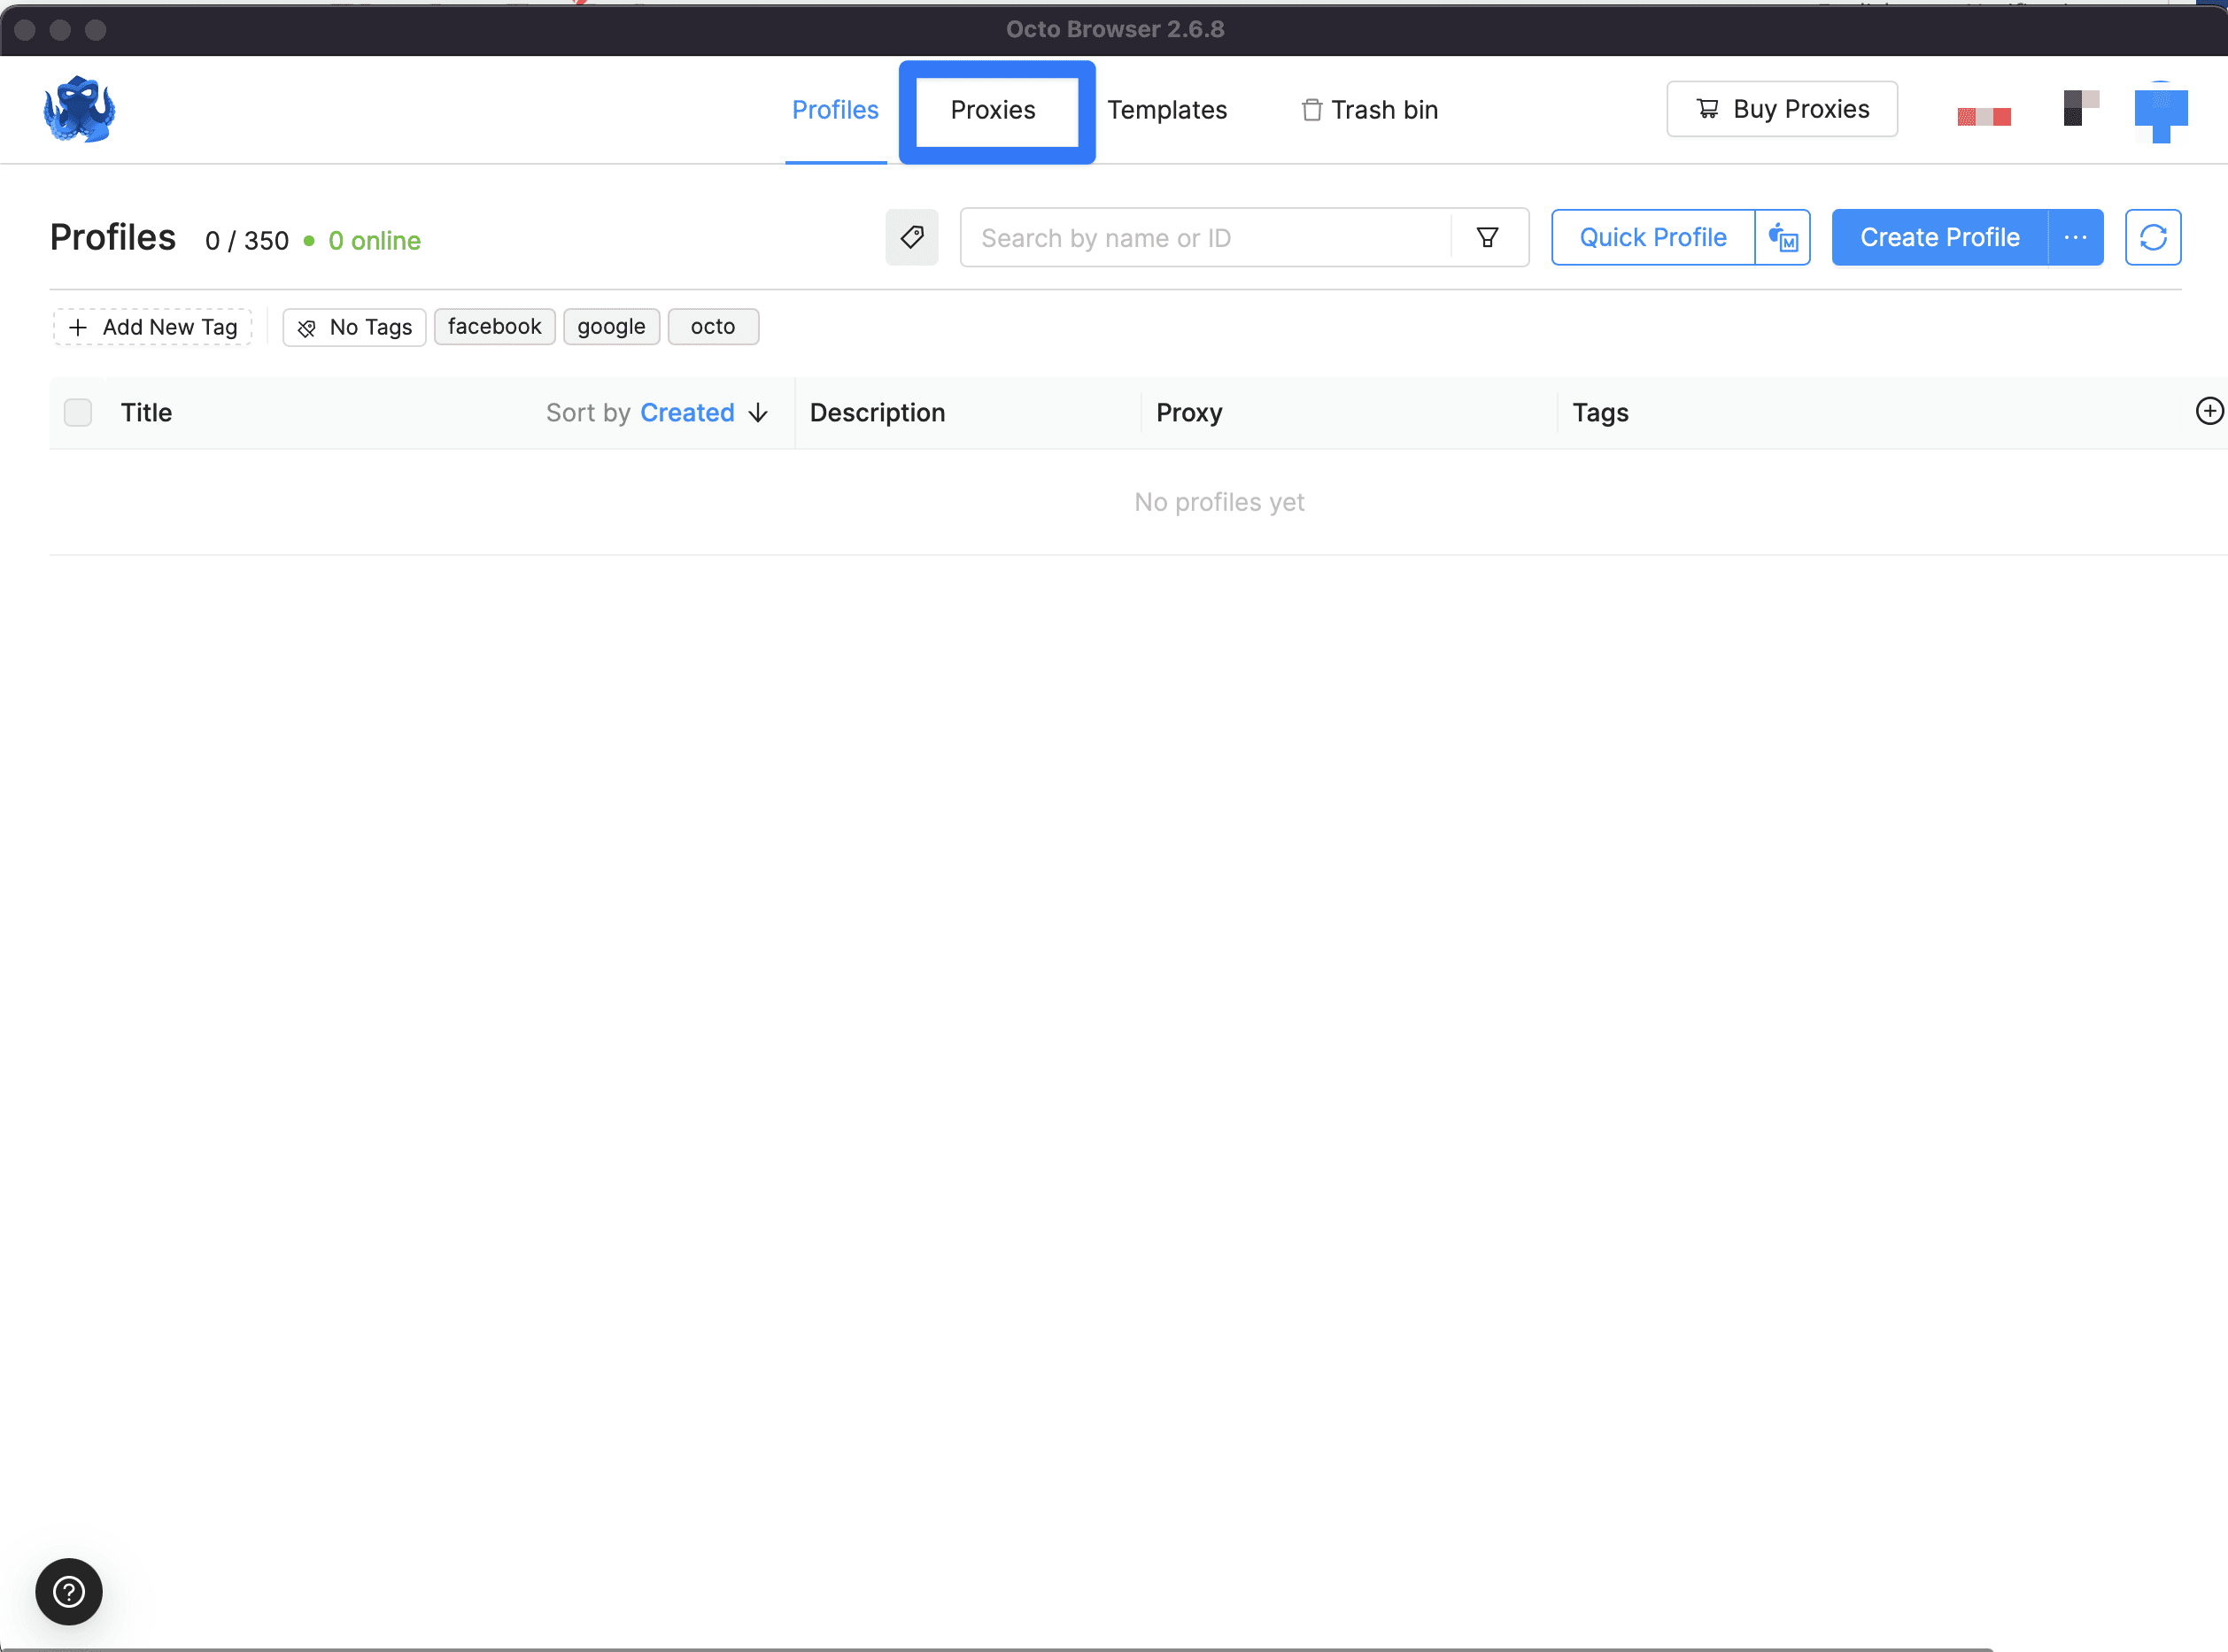This screenshot has width=2228, height=1652.
Task: Filter profiles by facebook tag
Action: (494, 326)
